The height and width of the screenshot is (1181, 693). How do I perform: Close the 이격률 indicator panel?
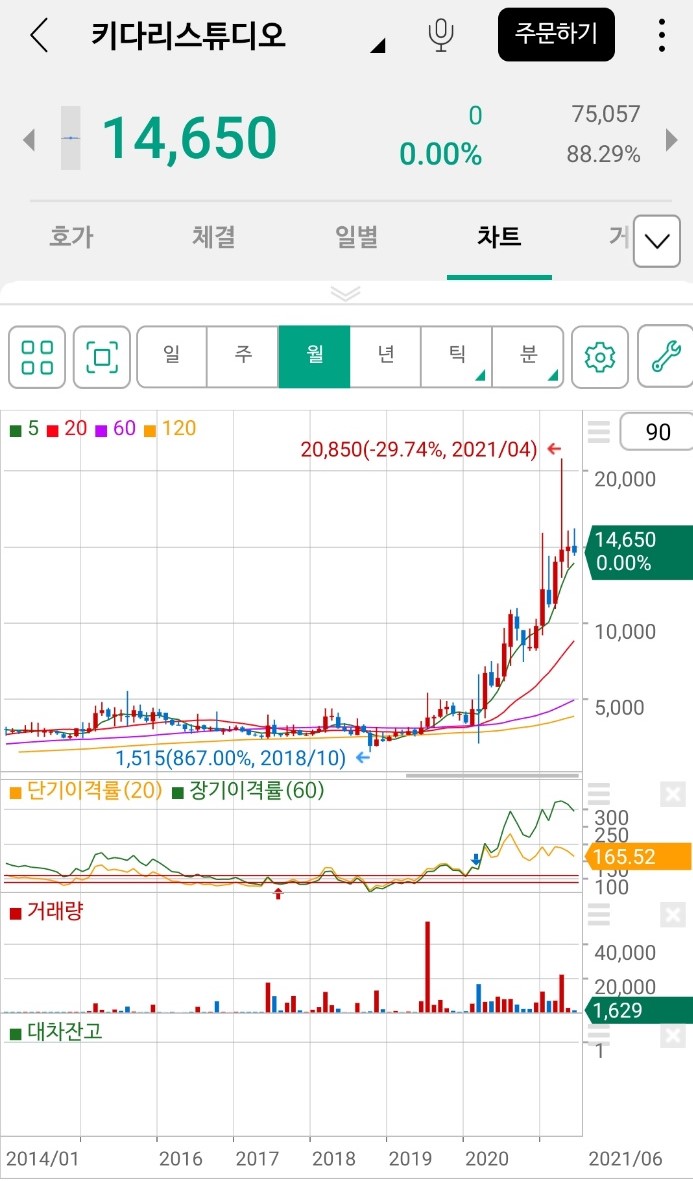click(x=673, y=795)
